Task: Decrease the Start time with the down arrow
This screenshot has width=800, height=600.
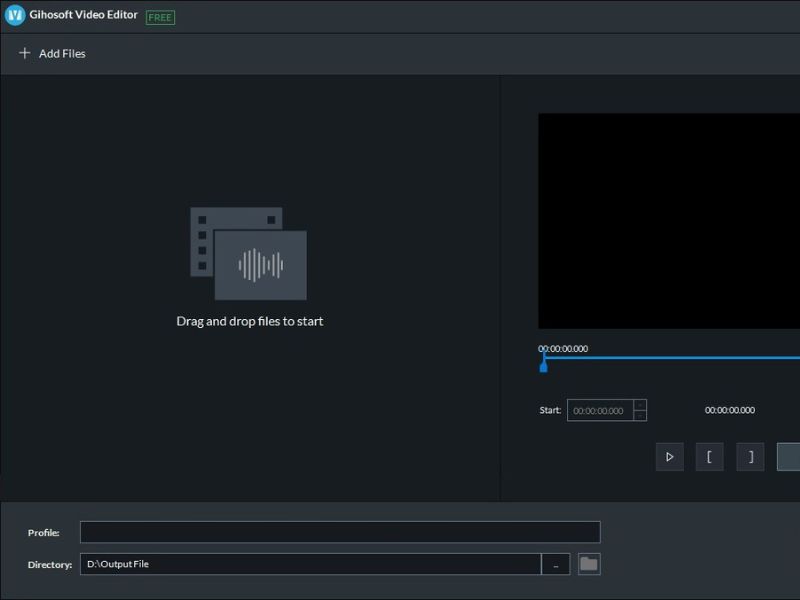Action: 640,416
